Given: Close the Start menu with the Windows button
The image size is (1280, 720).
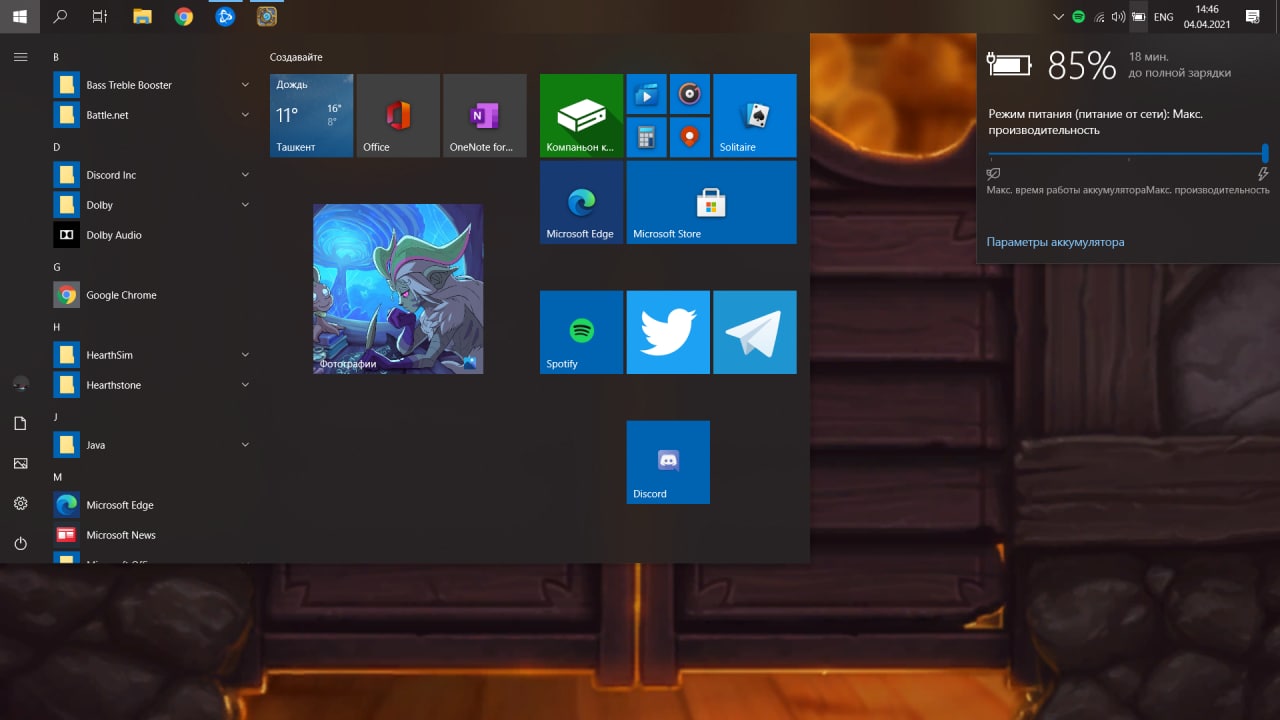Looking at the screenshot, I should point(20,16).
